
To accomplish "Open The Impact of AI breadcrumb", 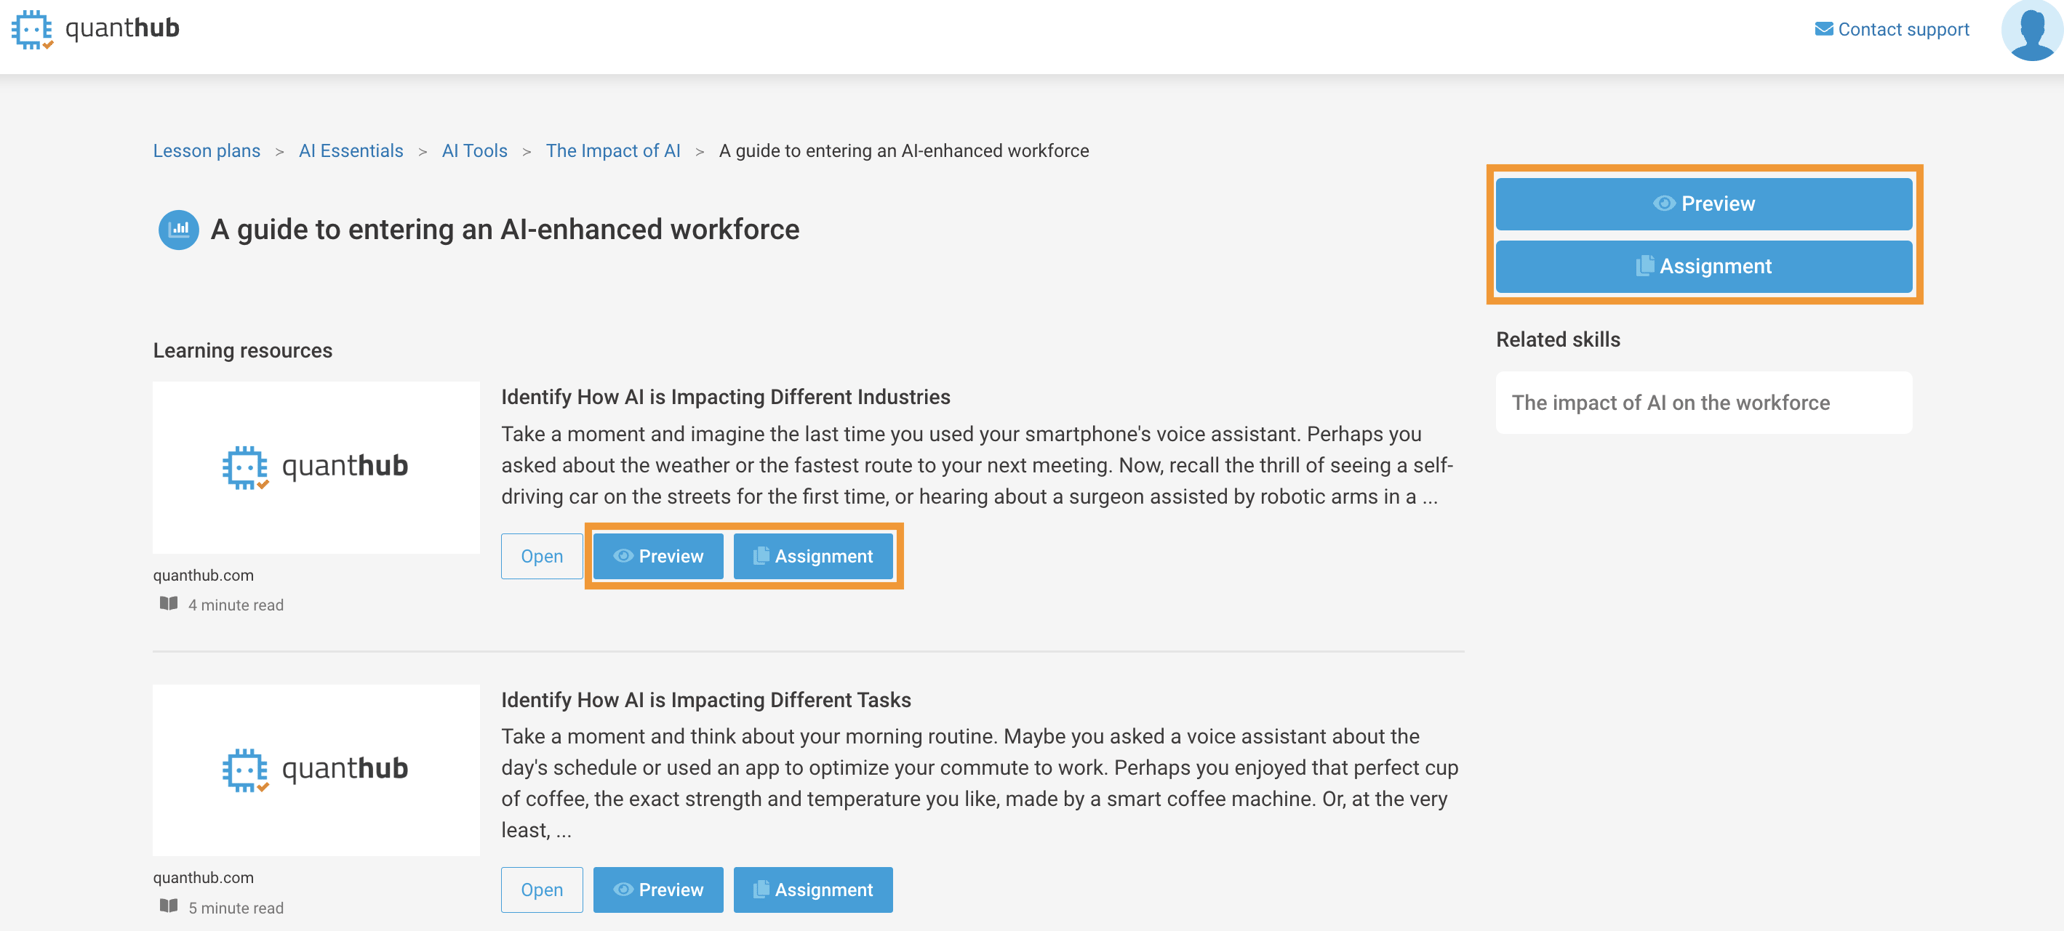I will 613,151.
